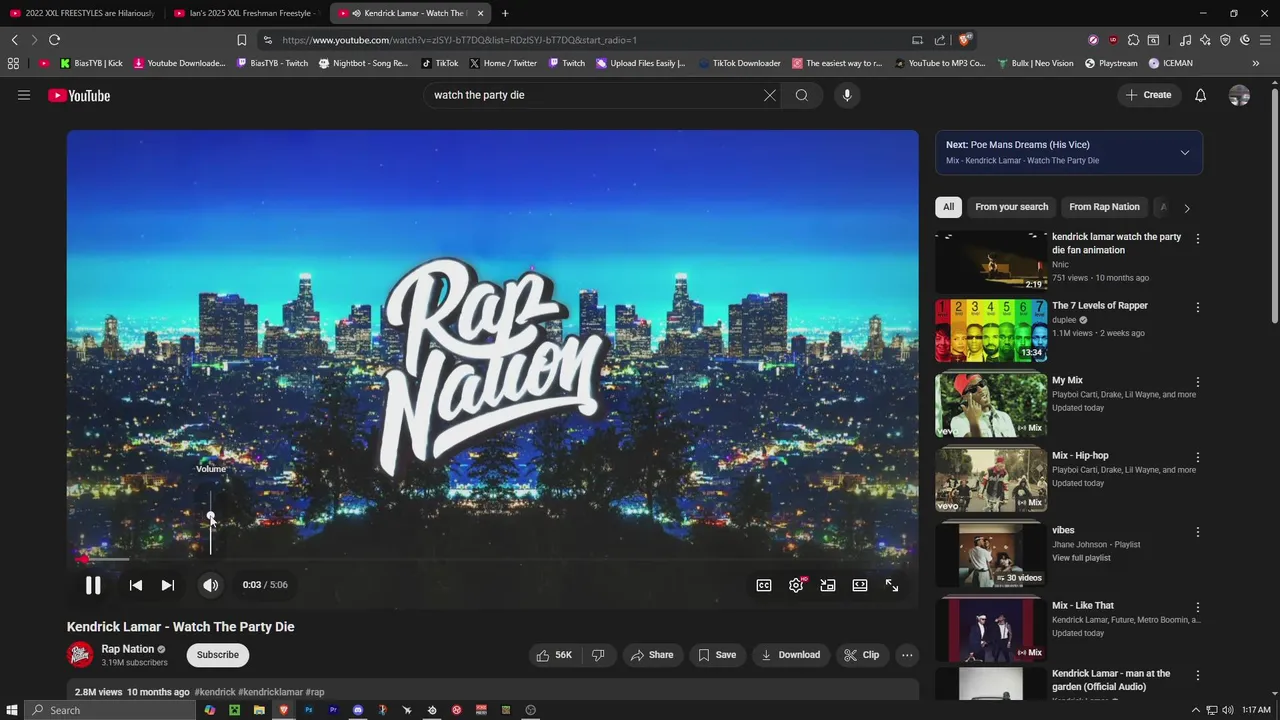
Task: Share the video
Action: (651, 655)
